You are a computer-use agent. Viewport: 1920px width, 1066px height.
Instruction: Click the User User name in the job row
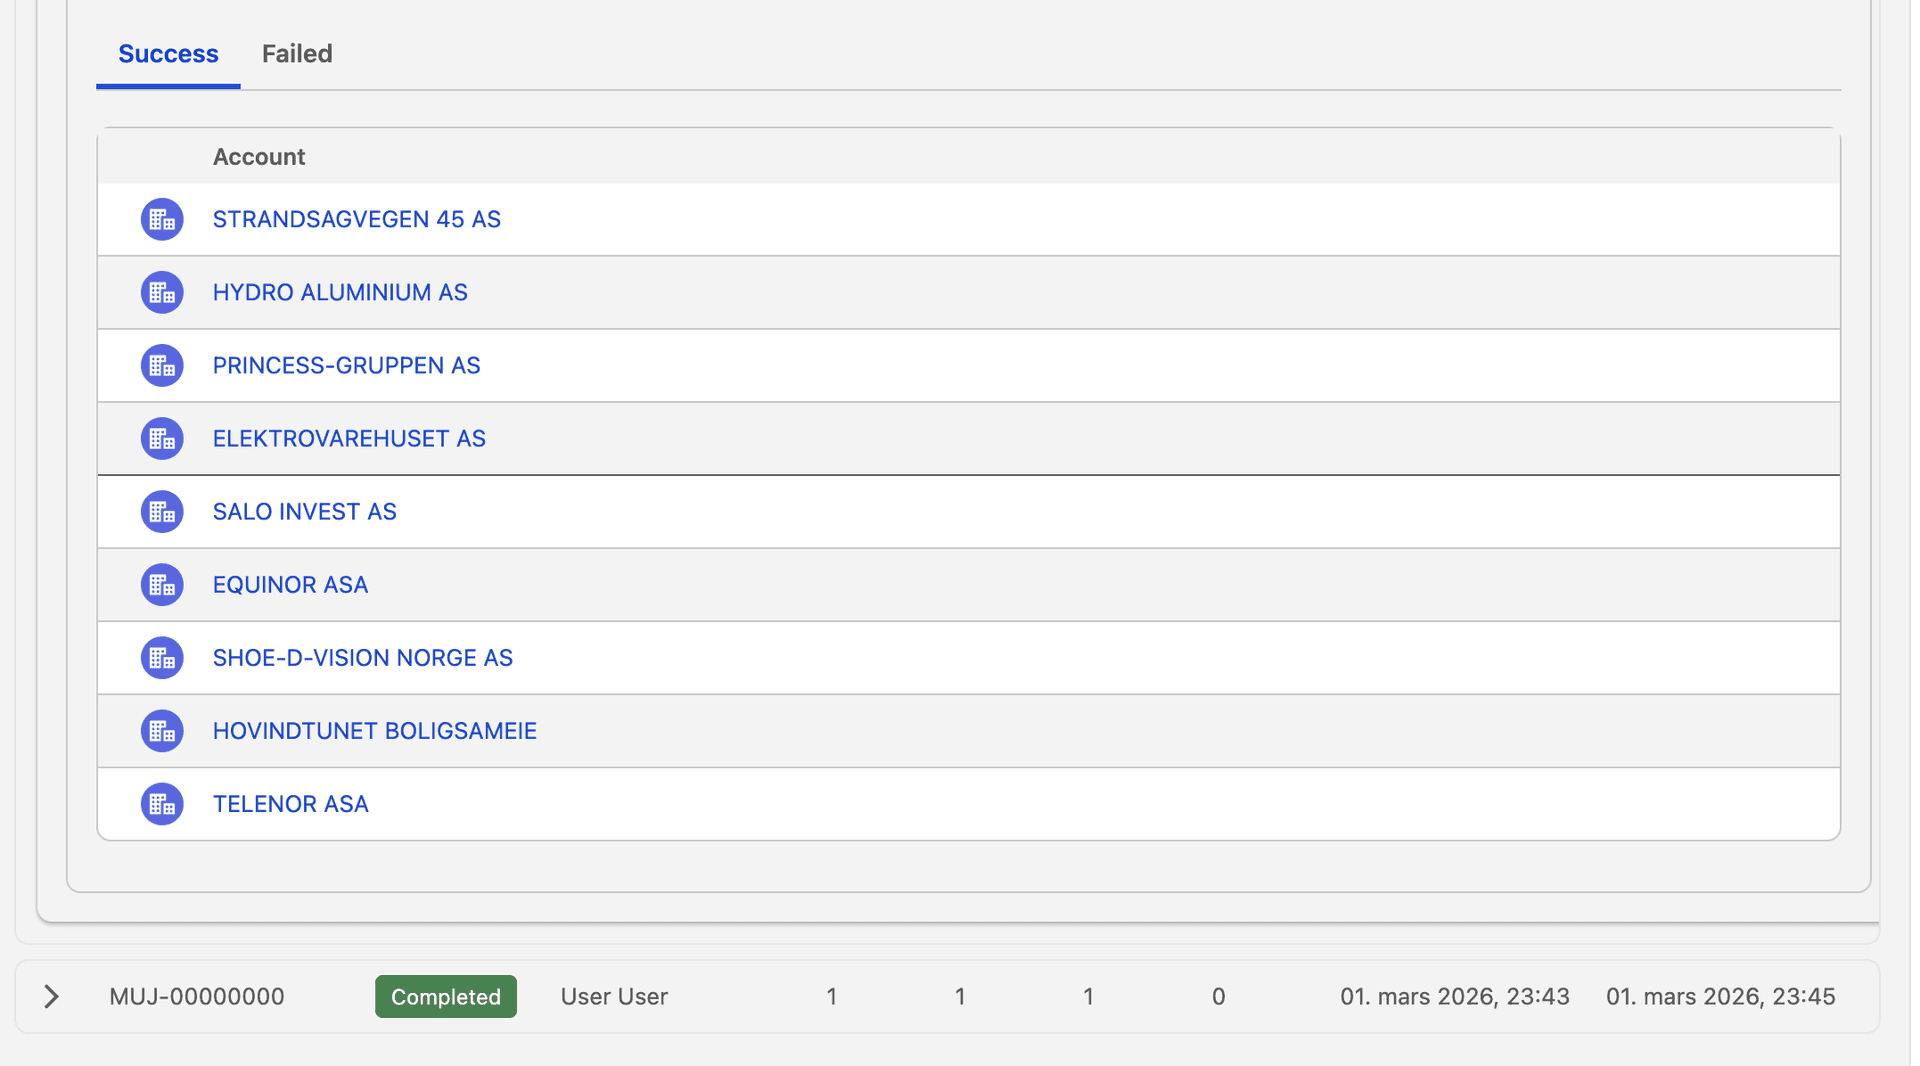pyautogui.click(x=614, y=996)
